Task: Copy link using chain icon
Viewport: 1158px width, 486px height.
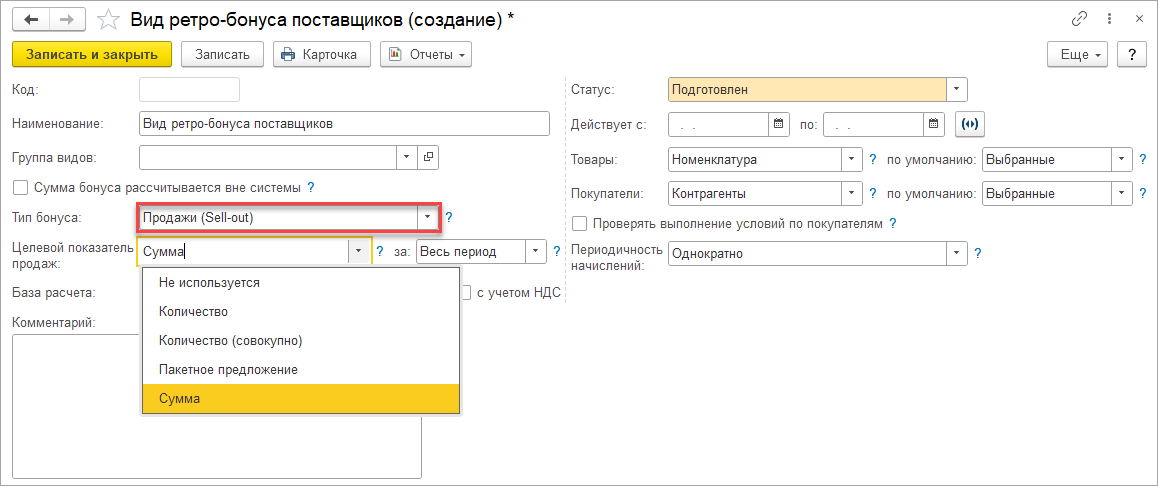Action: 1079,19
